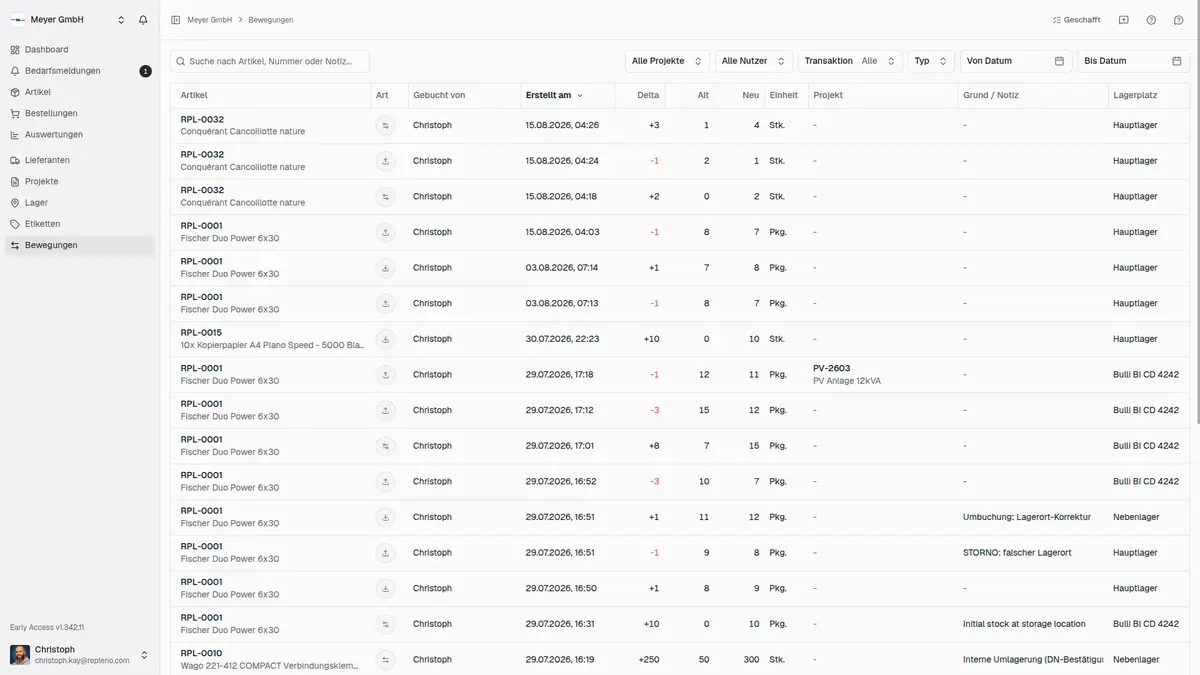The height and width of the screenshot is (675, 1200).
Task: Click the checklist icon next to Geschafft
Action: pos(1057,20)
